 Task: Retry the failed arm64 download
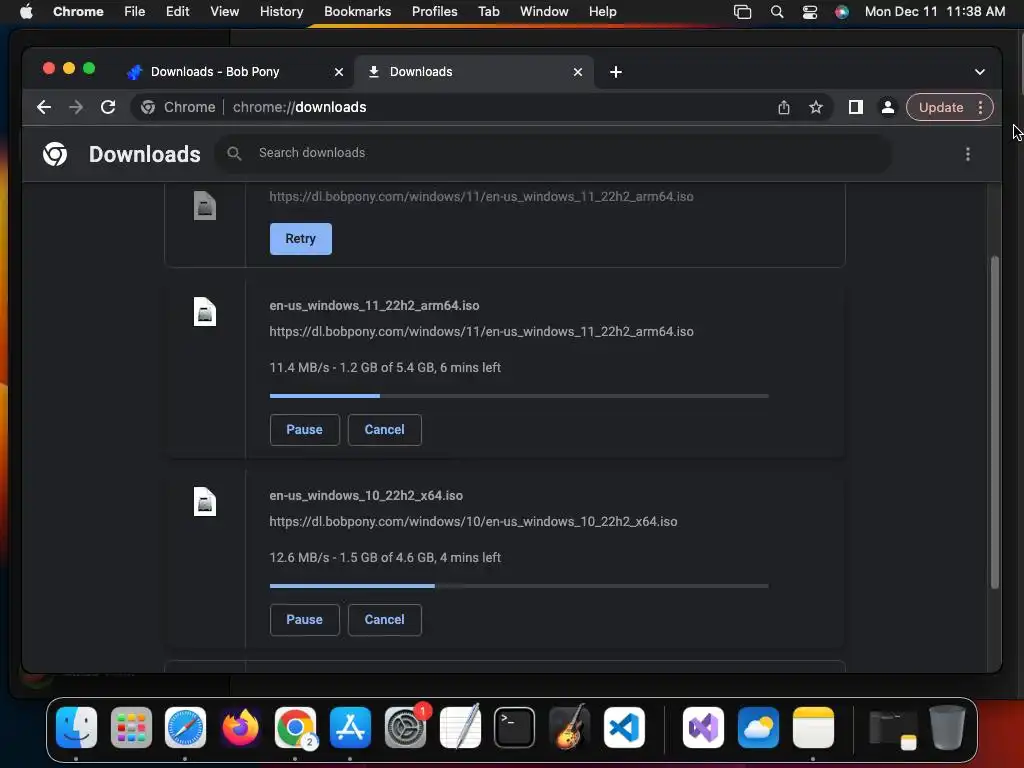pyautogui.click(x=300, y=239)
